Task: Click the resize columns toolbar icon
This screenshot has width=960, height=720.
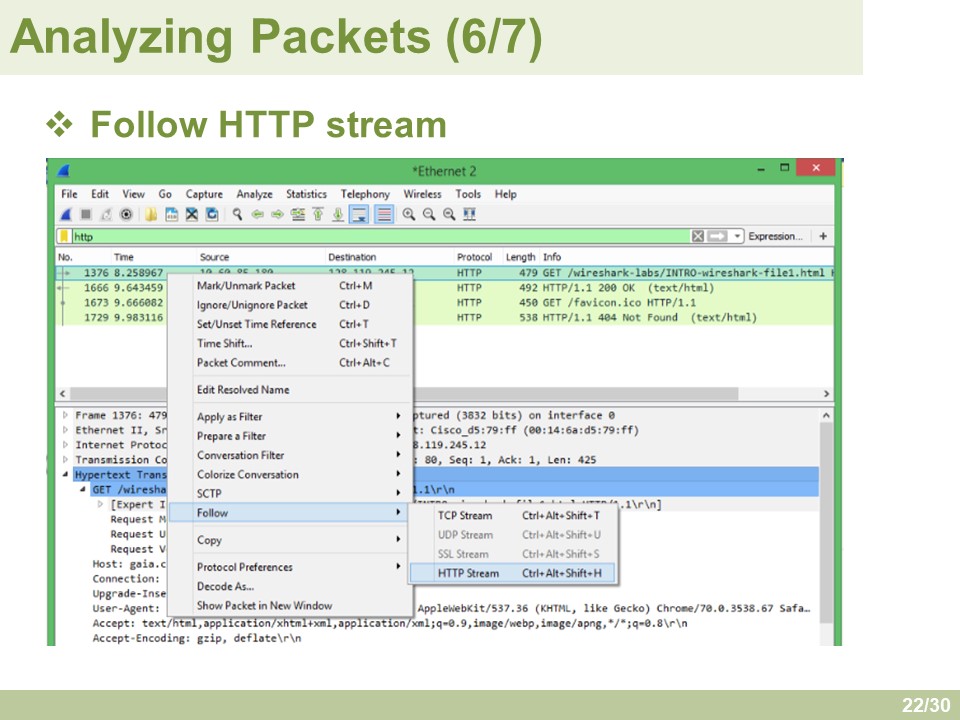Action: point(470,214)
